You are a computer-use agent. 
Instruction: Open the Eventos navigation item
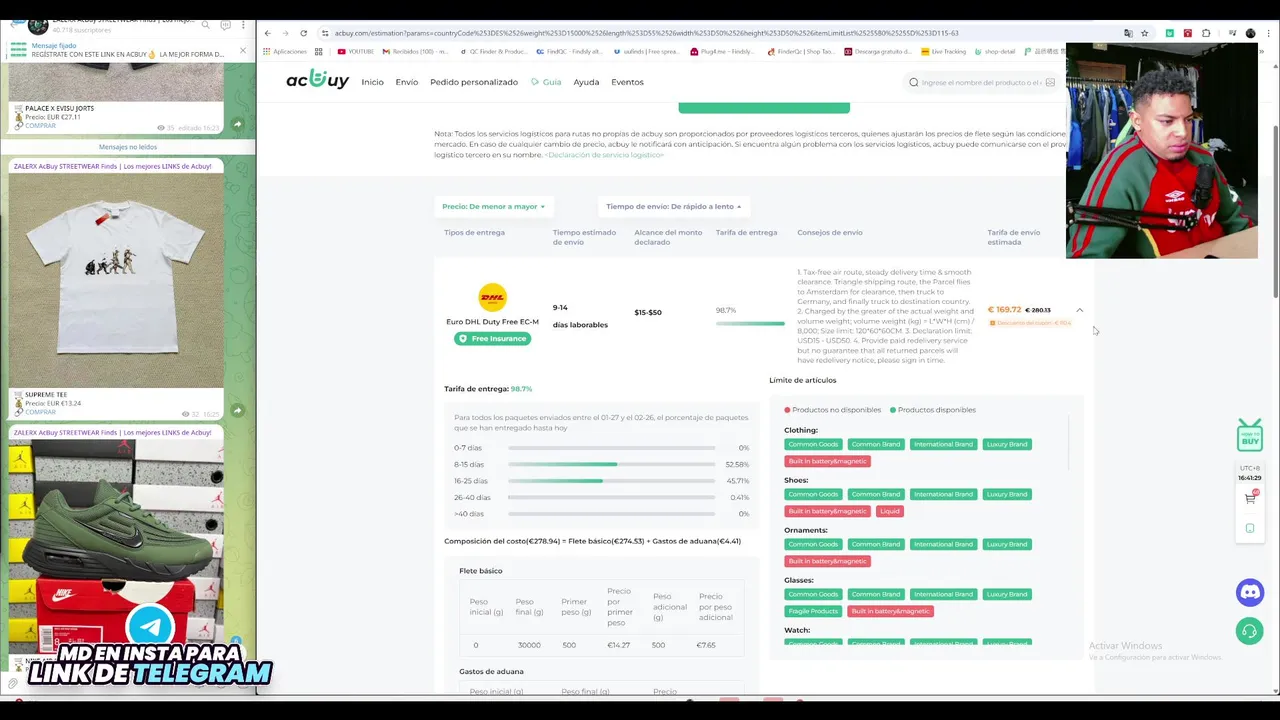pos(627,82)
